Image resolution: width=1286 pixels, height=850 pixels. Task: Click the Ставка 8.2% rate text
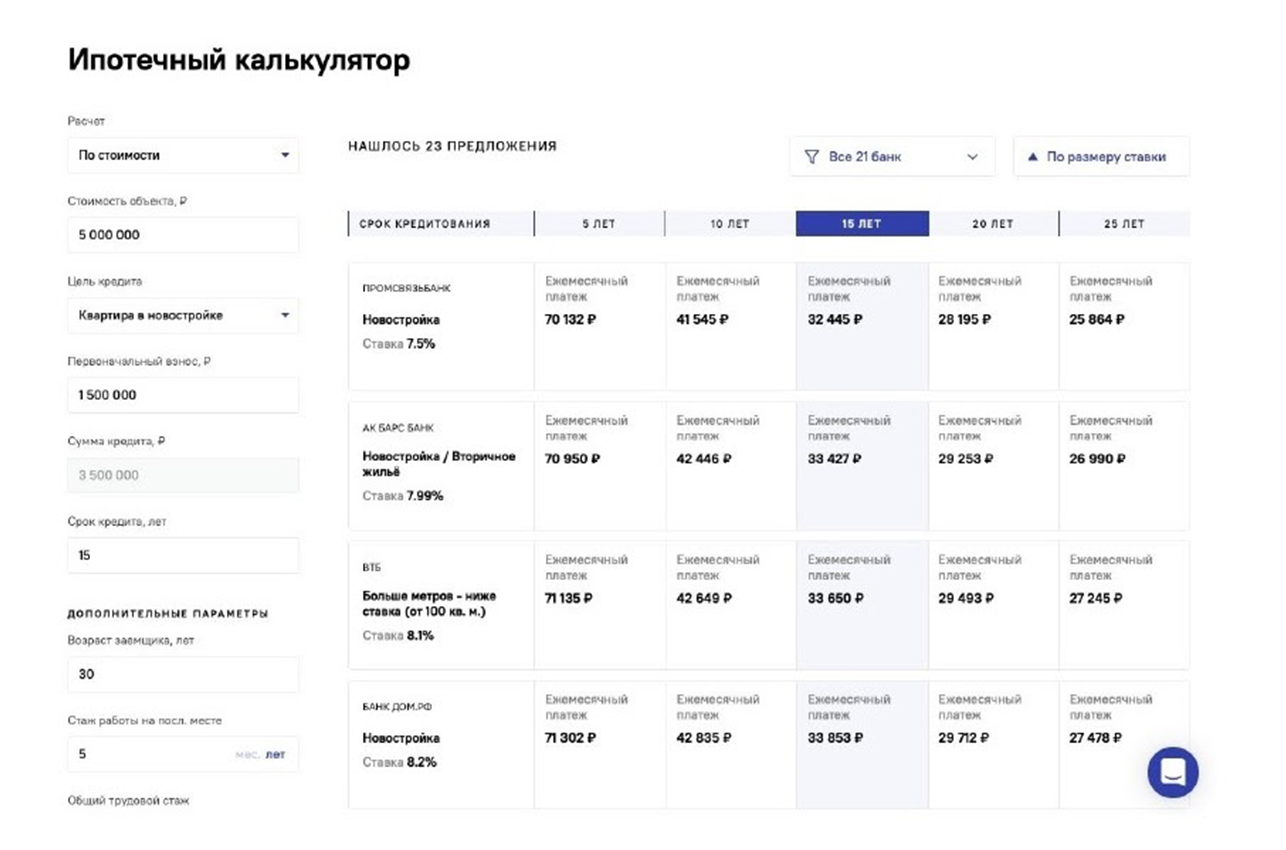coord(399,762)
